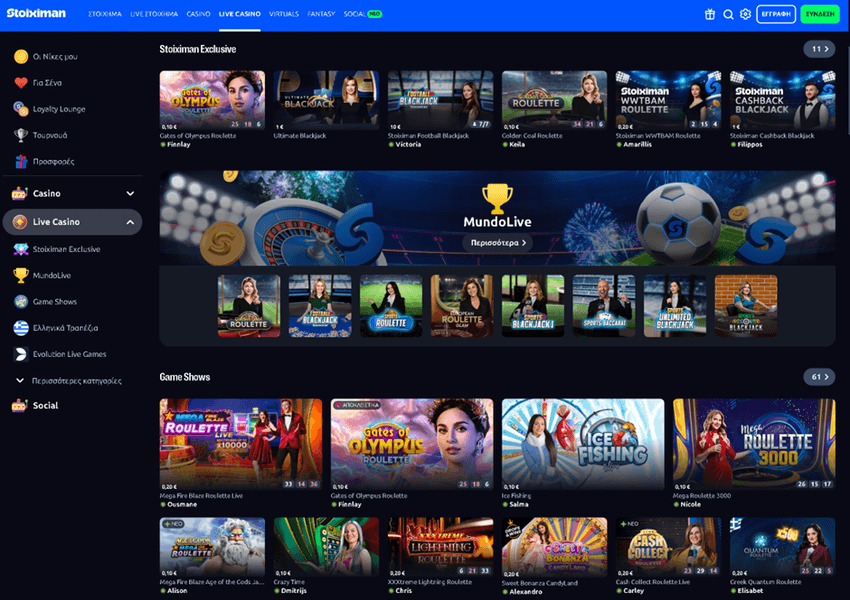Viewport: 850px width, 600px height.
Task: Go to LIVE ΣΤΟΙΧΗΜΑ tab
Action: (x=154, y=14)
